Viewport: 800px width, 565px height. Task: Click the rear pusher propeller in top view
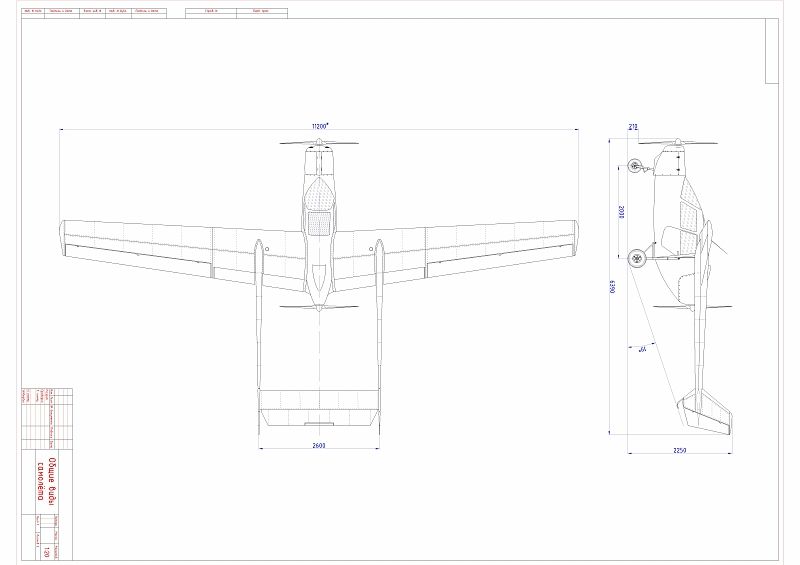[x=318, y=308]
